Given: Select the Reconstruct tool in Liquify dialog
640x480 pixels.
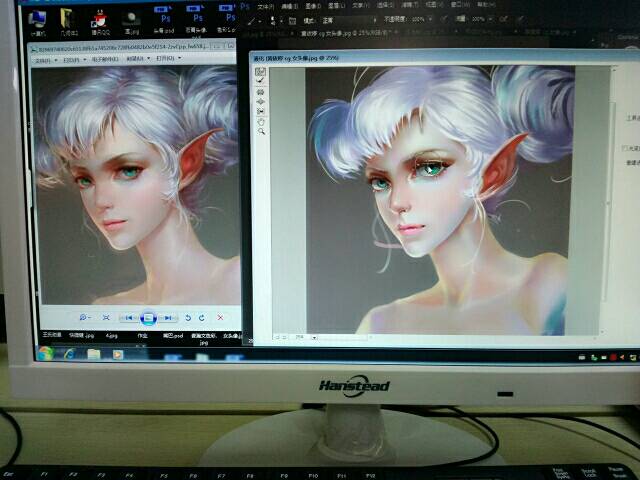Looking at the screenshot, I should click(260, 81).
